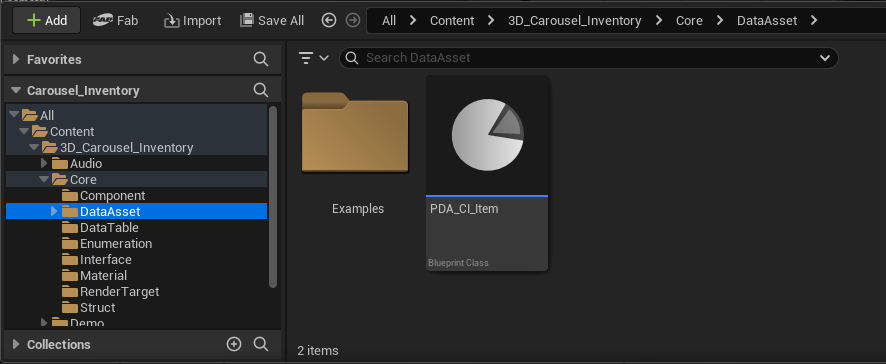This screenshot has height=364, width=886.
Task: Search in Favorites magnifier icon
Action: click(260, 59)
